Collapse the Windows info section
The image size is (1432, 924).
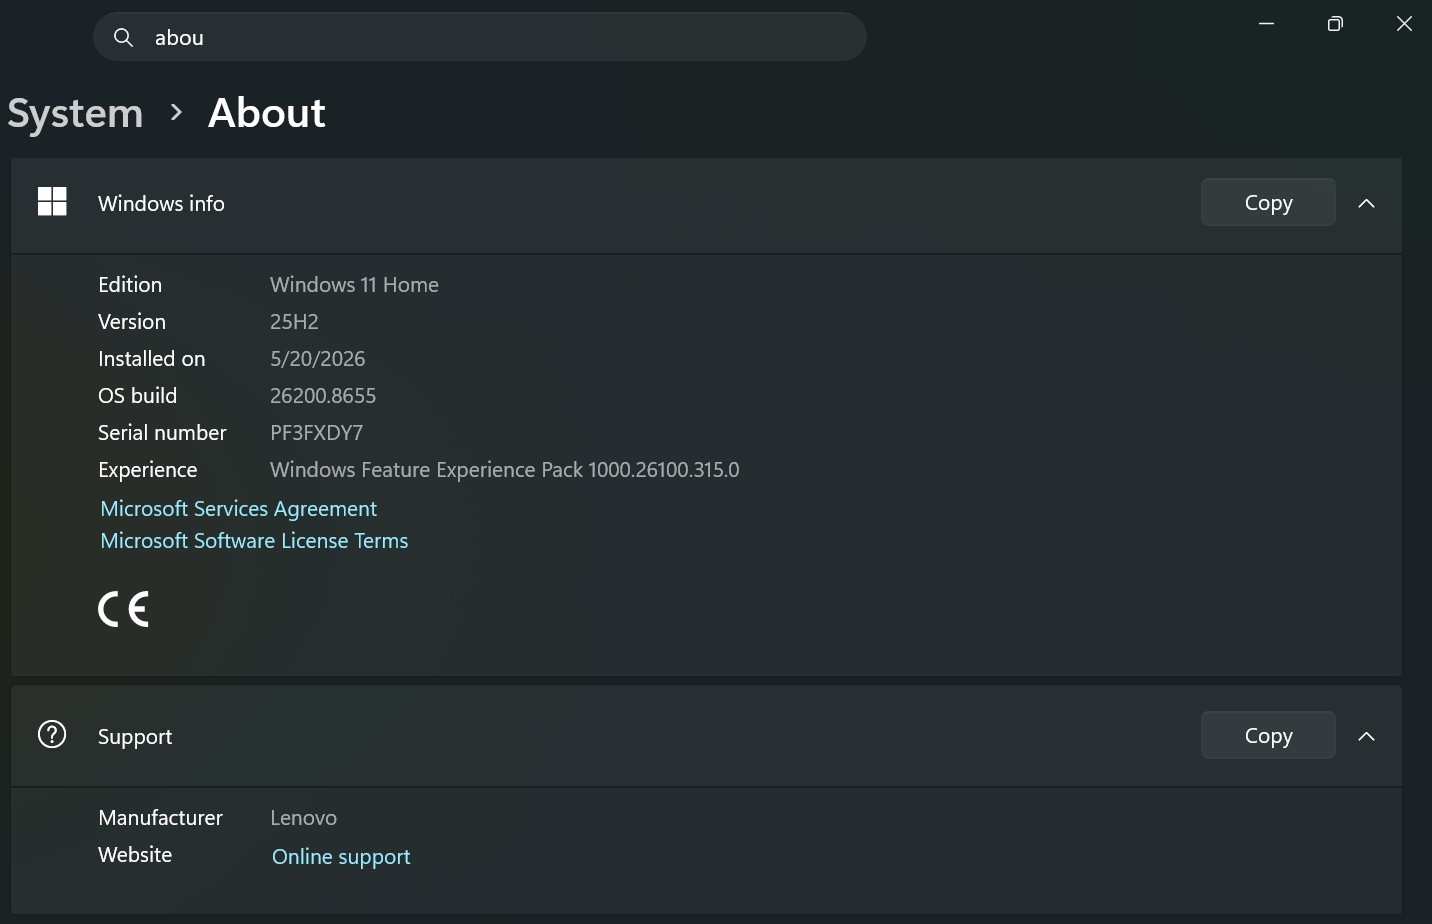coord(1367,203)
